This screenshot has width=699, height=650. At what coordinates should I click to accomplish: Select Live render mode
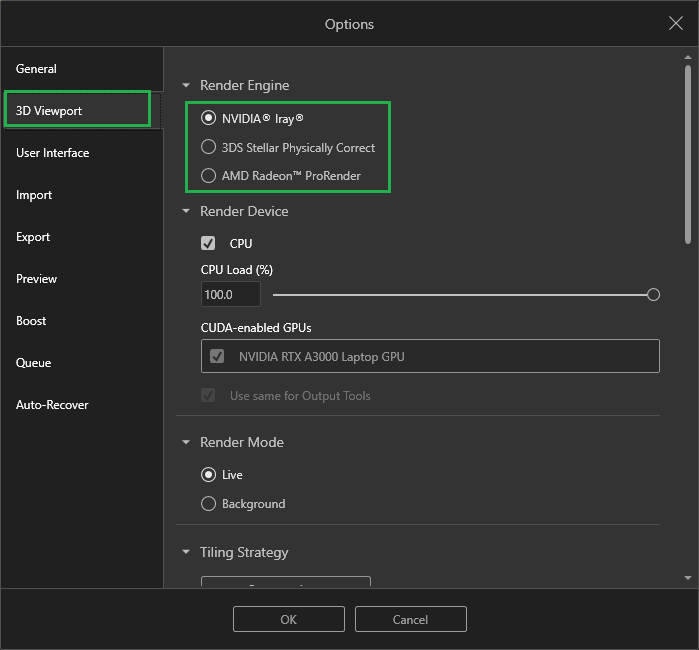pyautogui.click(x=208, y=475)
